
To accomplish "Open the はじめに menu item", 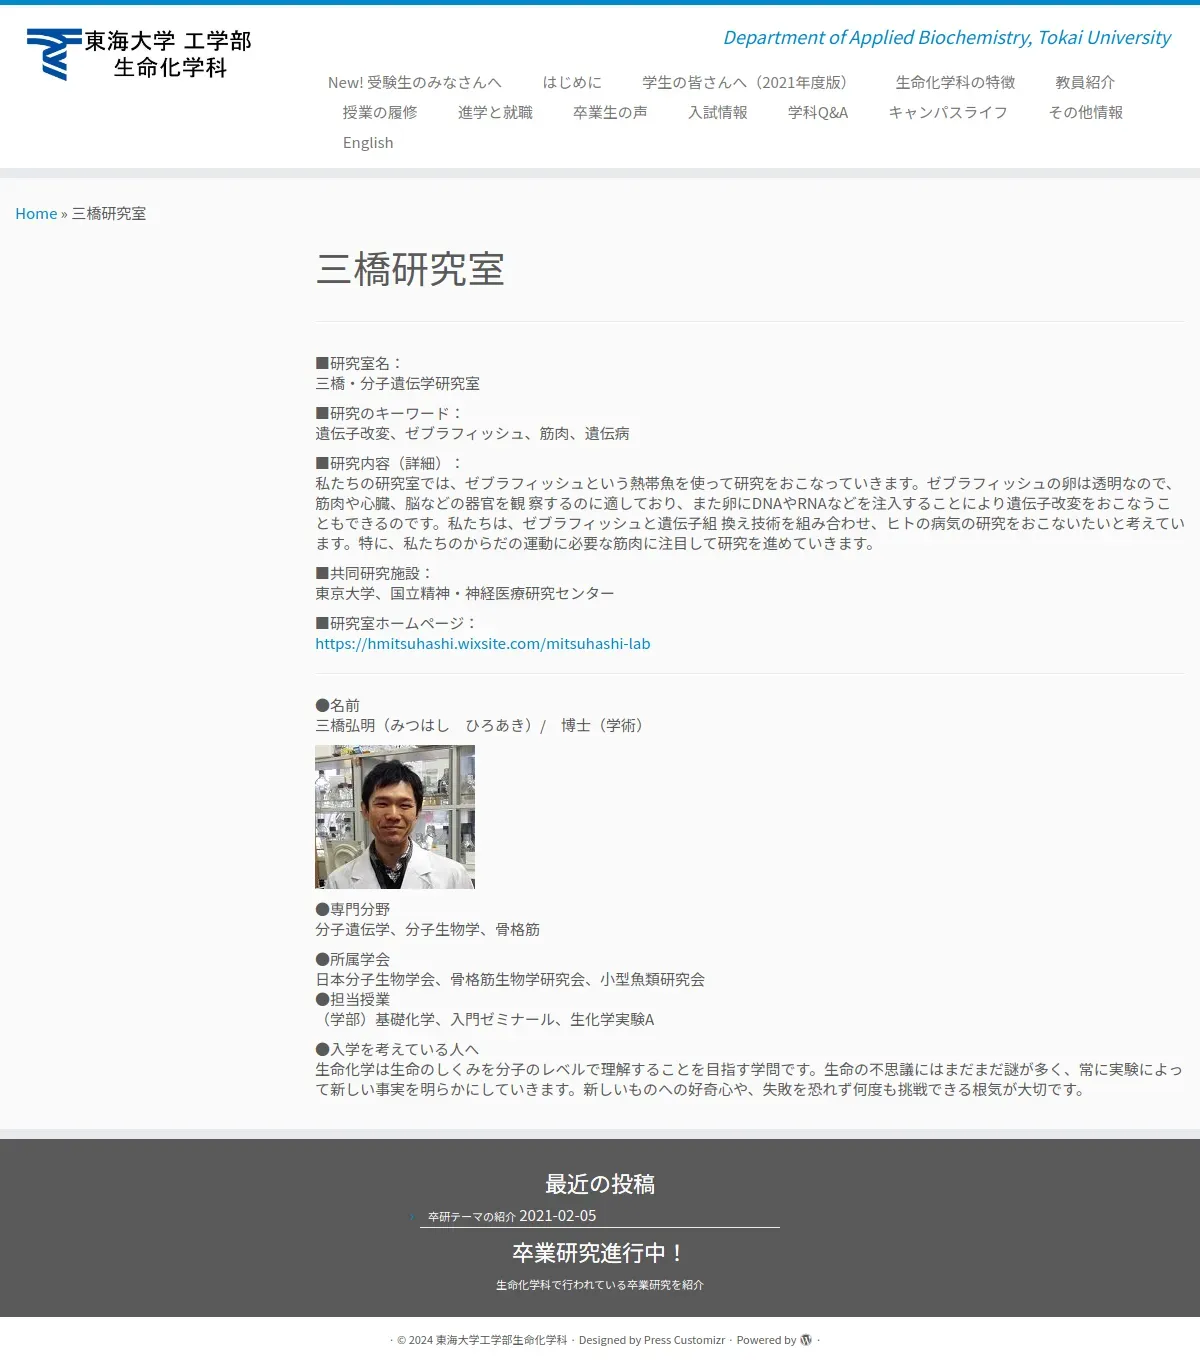I will (x=572, y=83).
